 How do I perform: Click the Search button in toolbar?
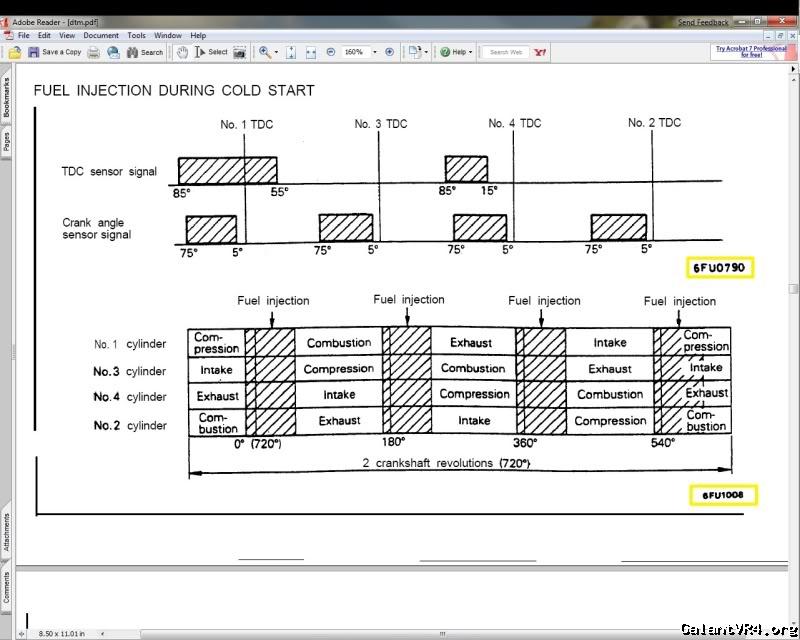[x=144, y=52]
